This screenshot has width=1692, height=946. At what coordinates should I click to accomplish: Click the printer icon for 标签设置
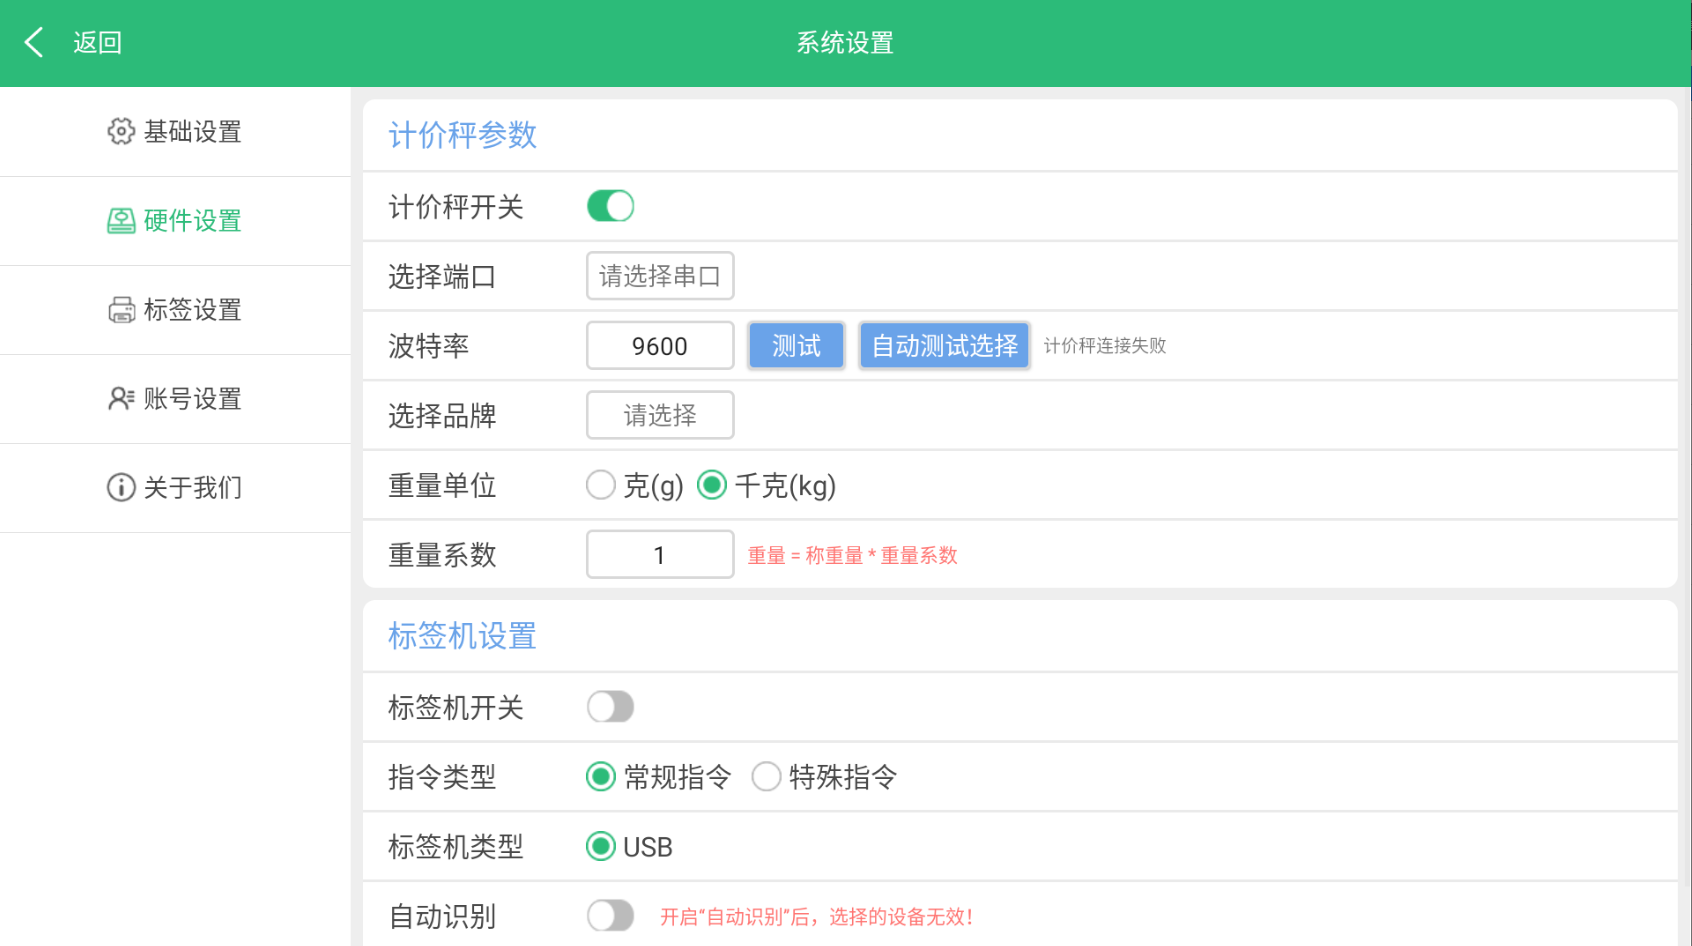121,310
